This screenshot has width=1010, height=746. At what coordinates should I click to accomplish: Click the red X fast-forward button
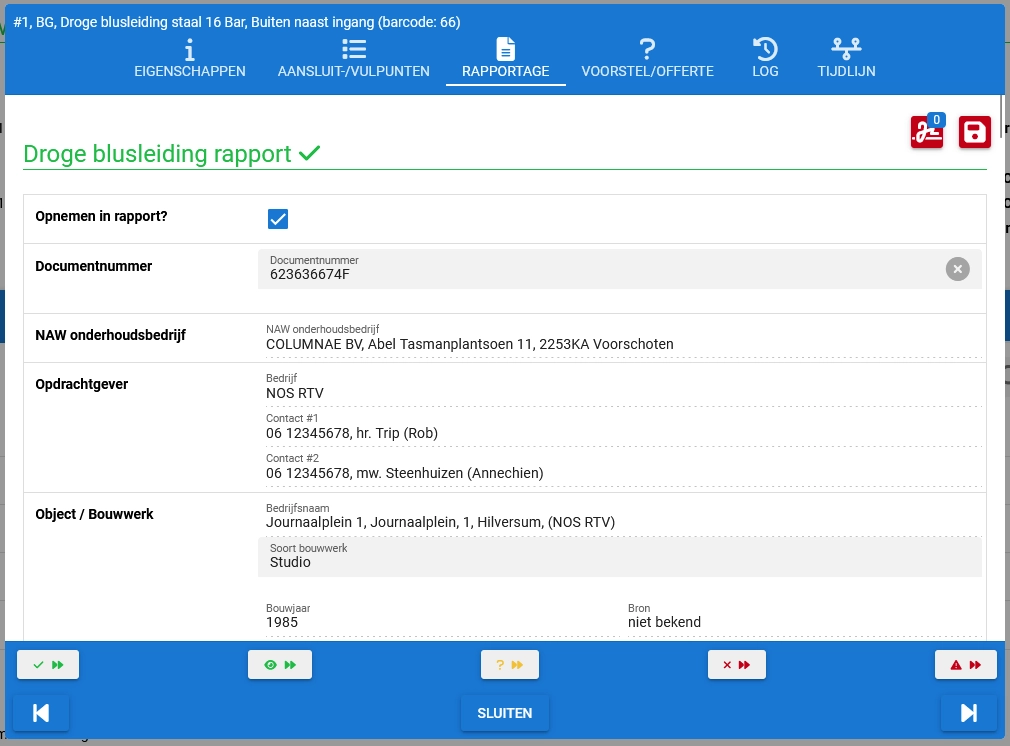pyautogui.click(x=736, y=665)
